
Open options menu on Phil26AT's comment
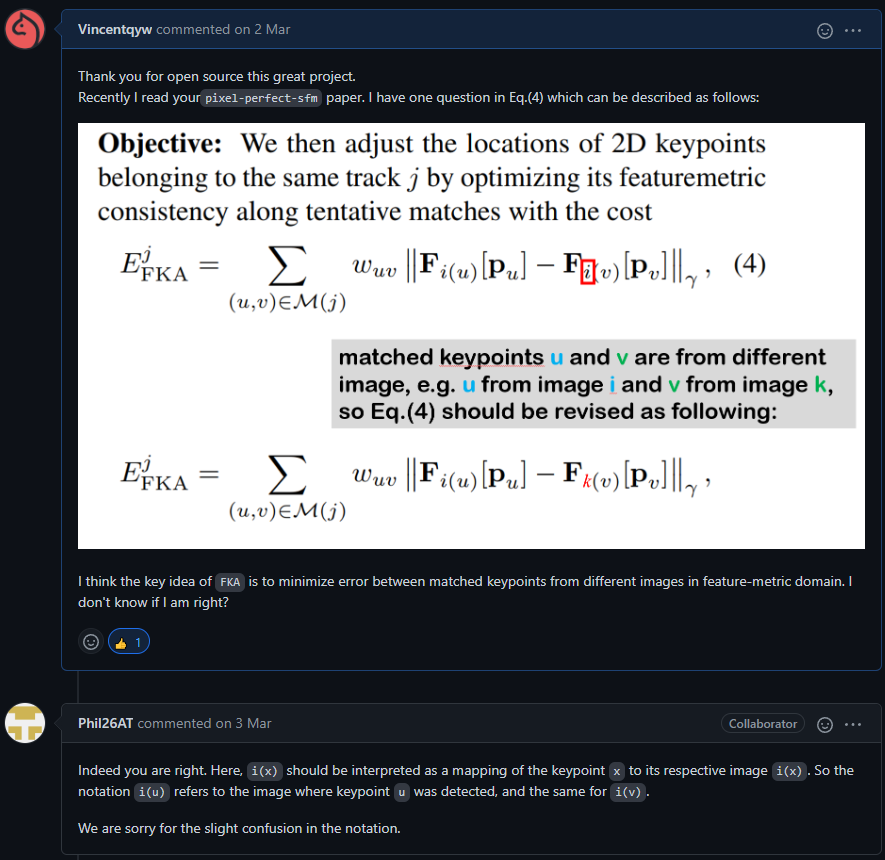(853, 724)
